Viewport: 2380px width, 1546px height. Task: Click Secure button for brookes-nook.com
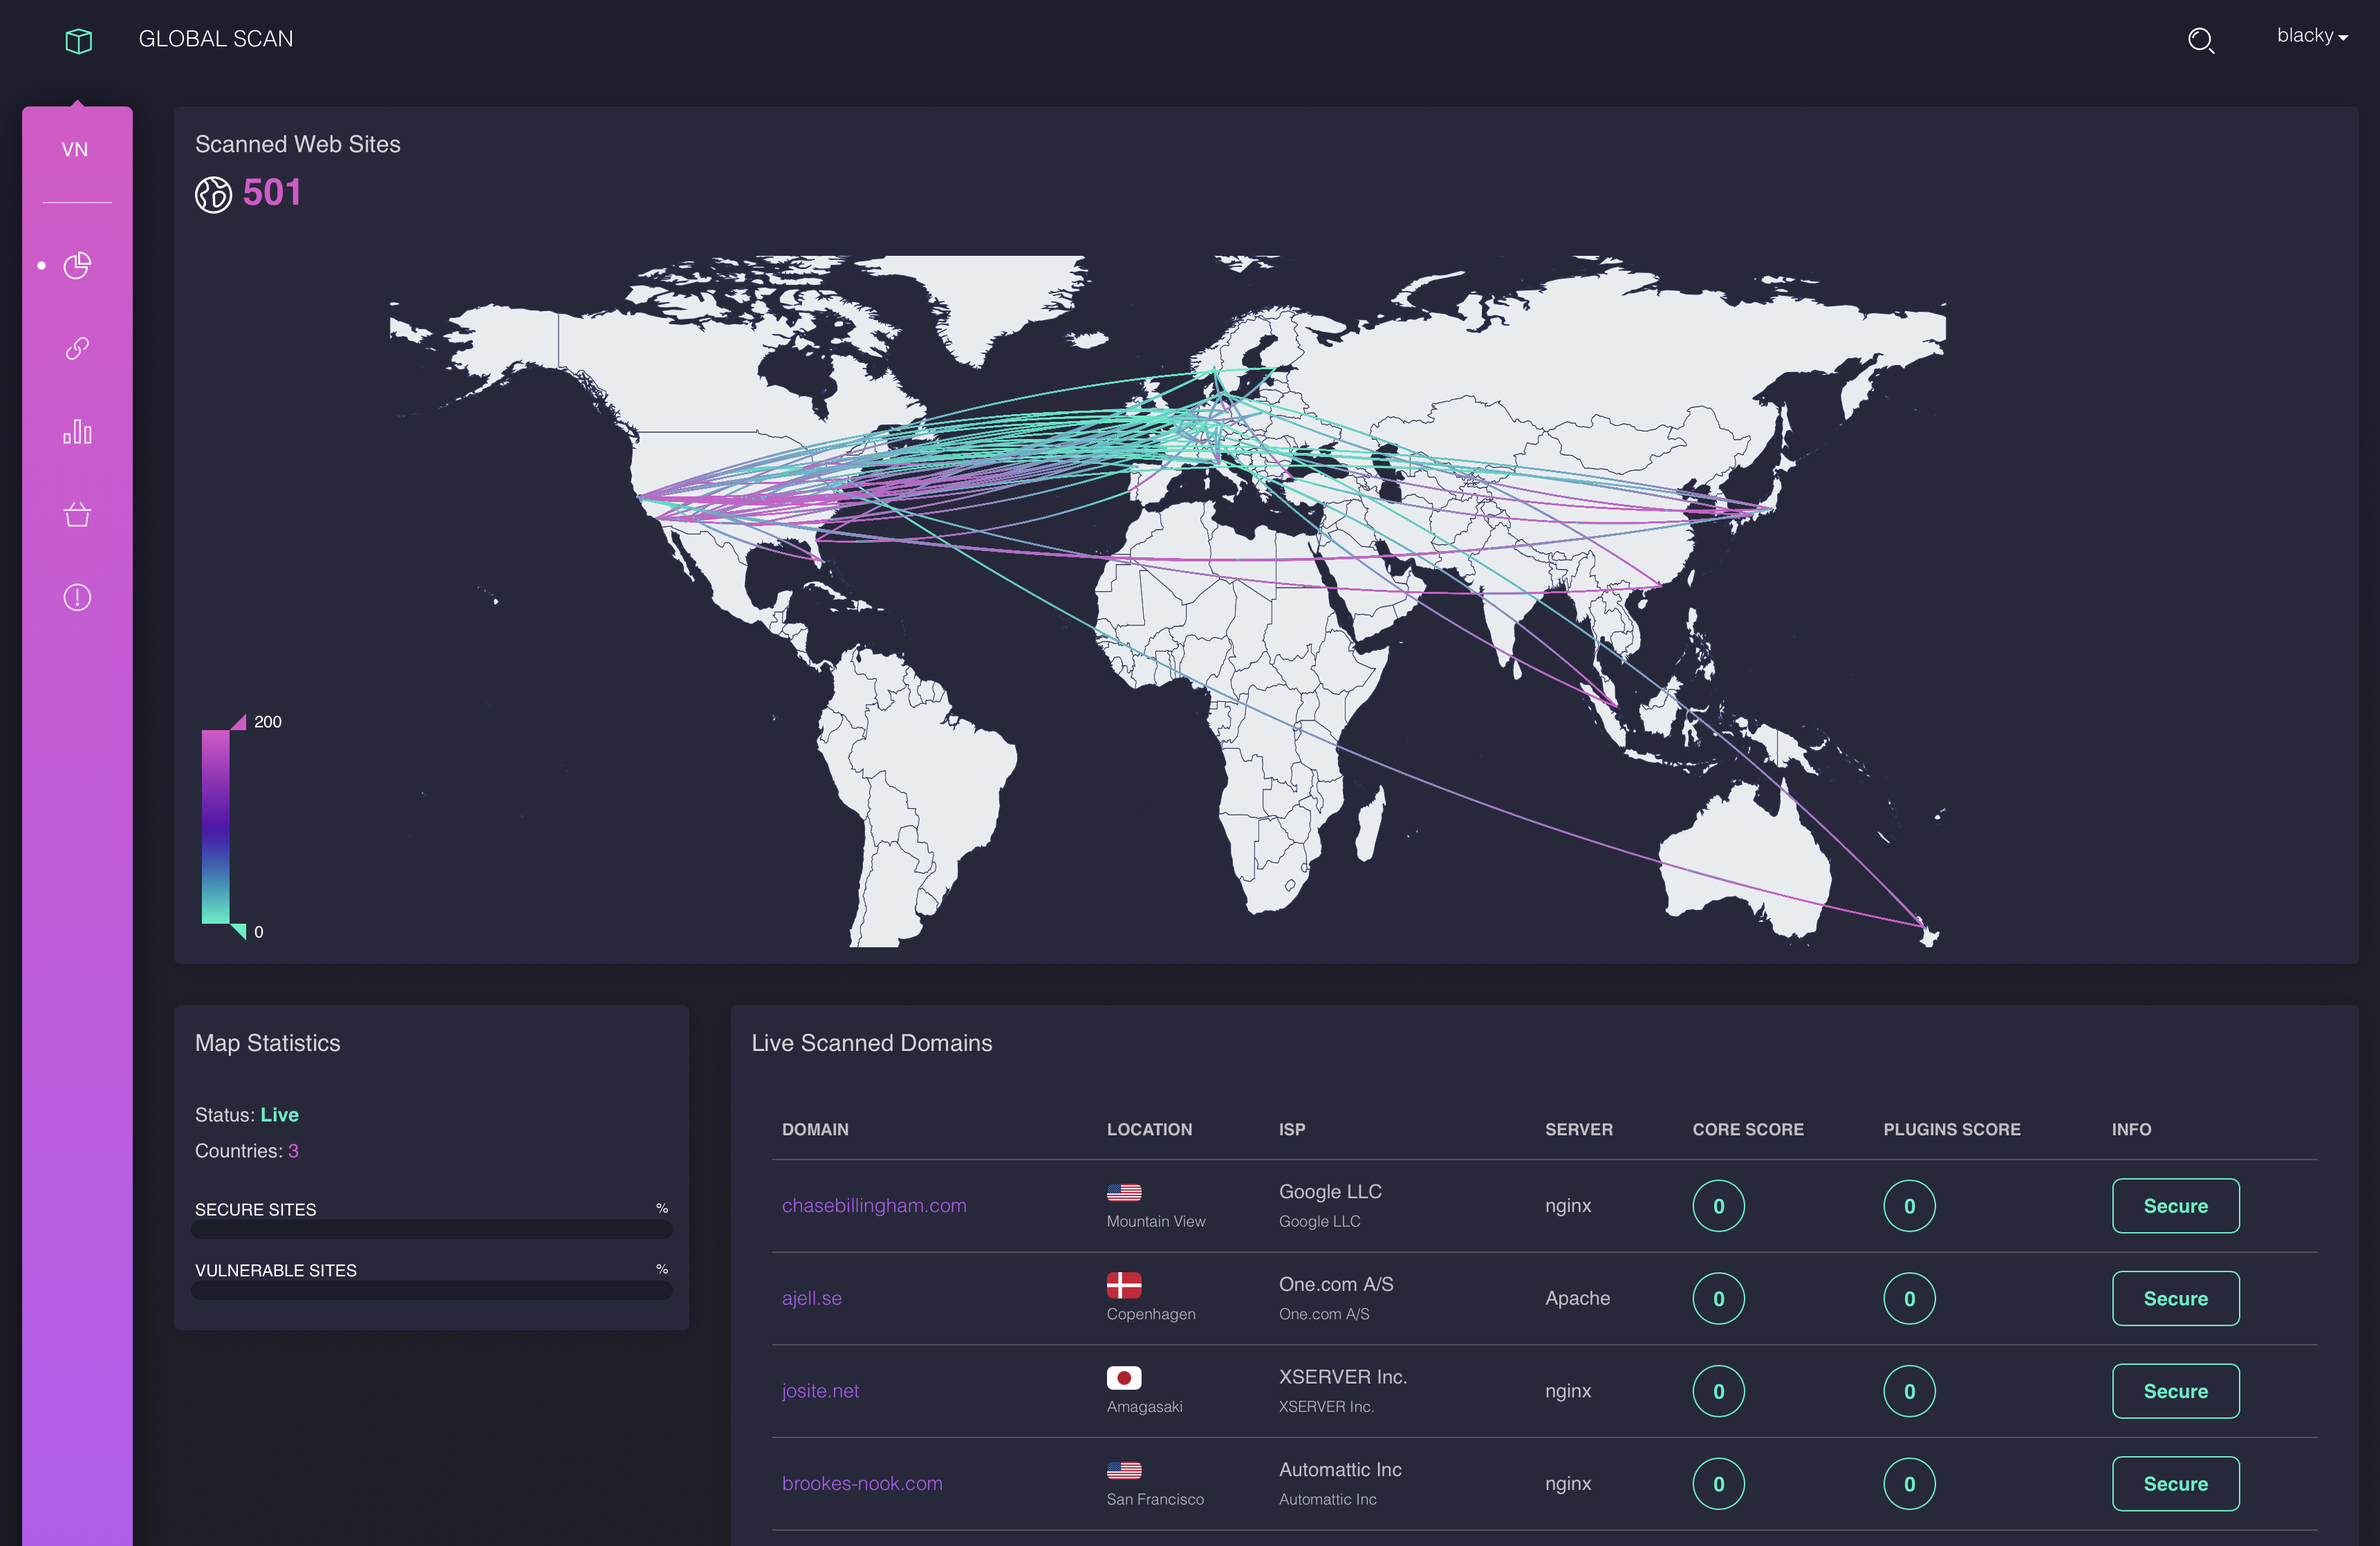pos(2175,1484)
